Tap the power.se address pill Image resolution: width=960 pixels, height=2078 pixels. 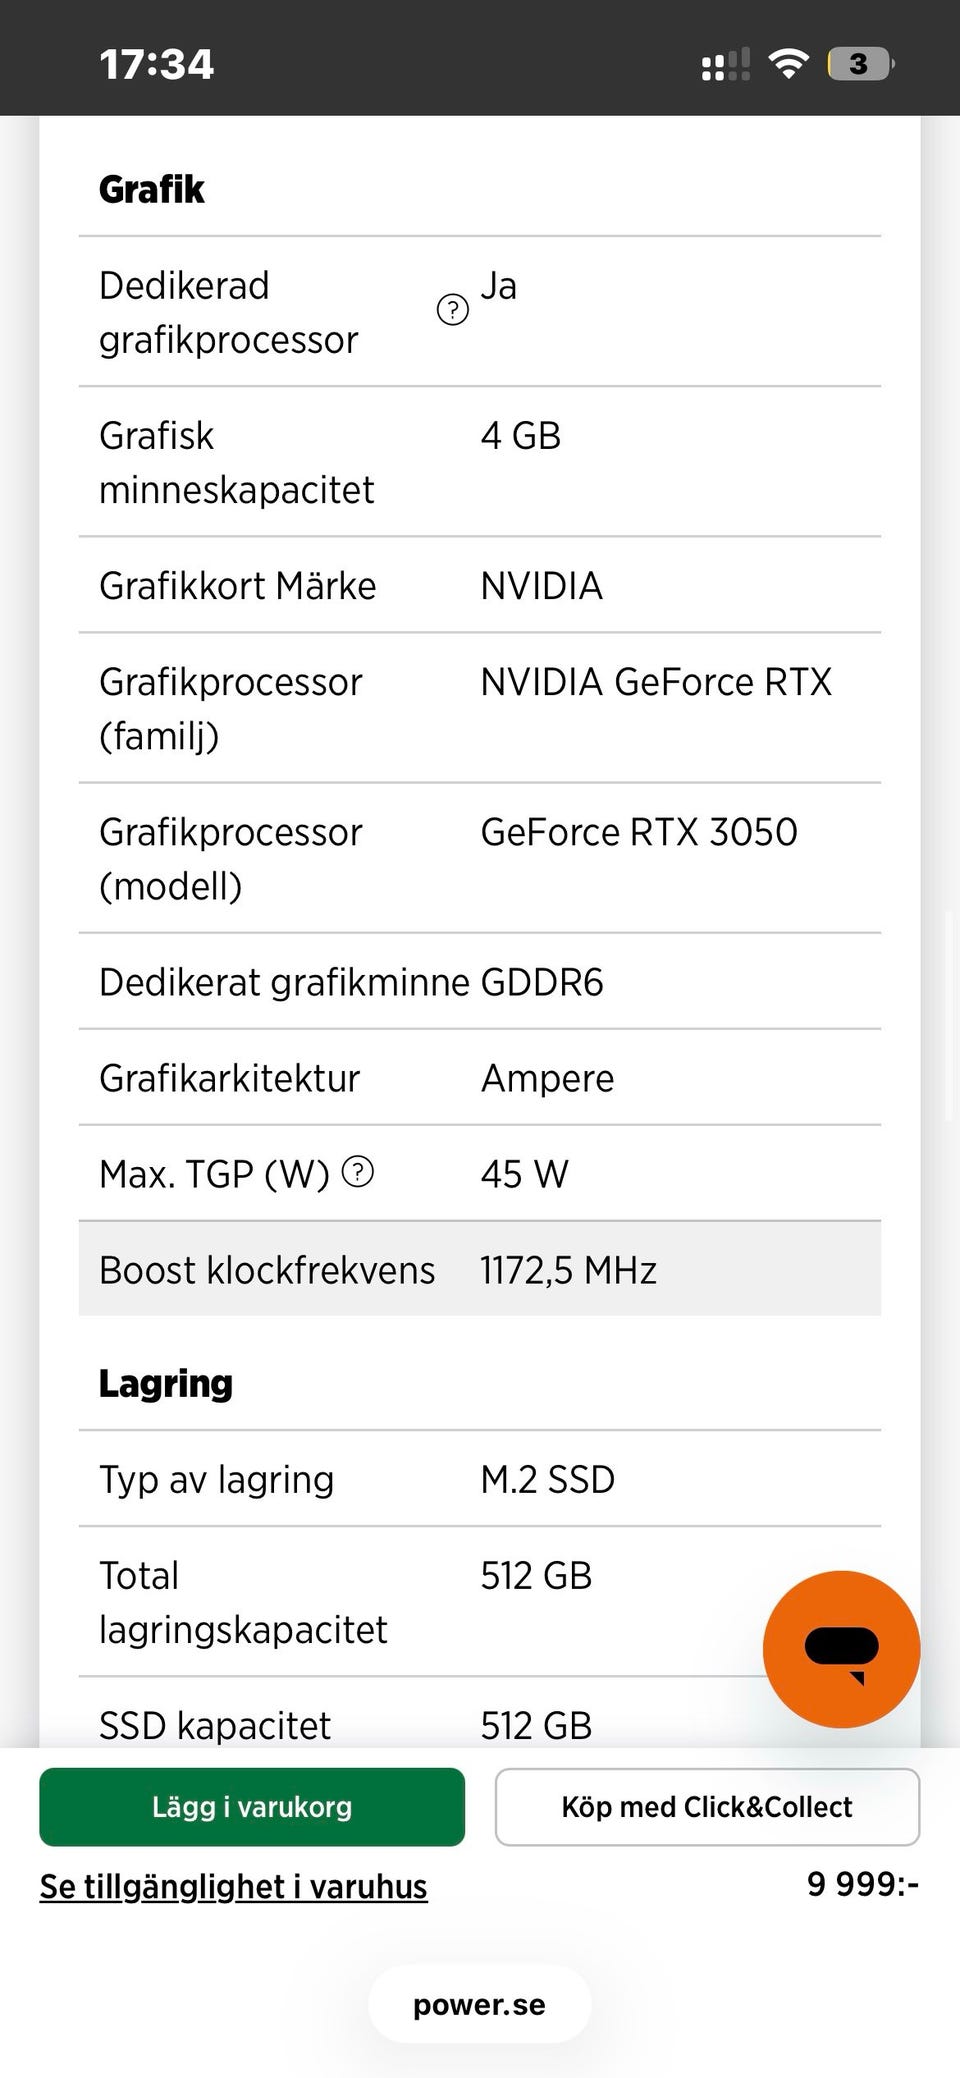coord(479,2004)
